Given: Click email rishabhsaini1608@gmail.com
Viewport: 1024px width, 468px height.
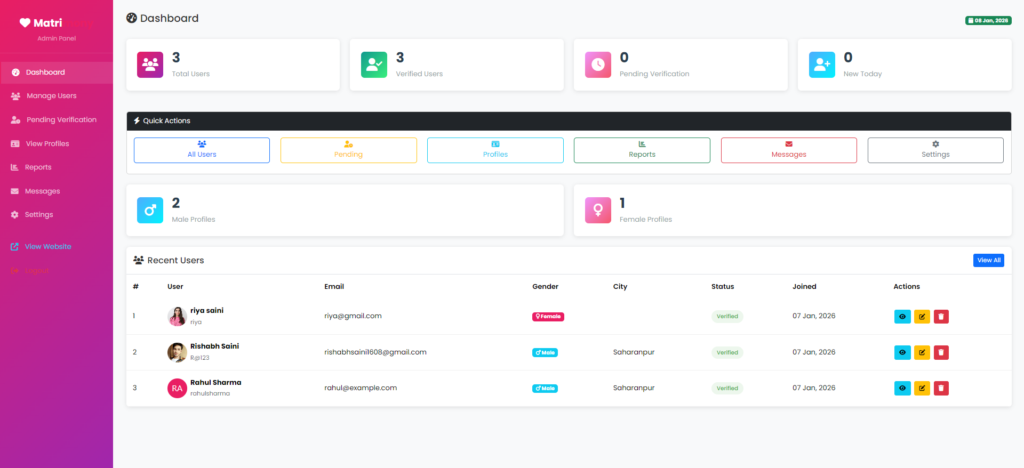Looking at the screenshot, I should tap(376, 352).
